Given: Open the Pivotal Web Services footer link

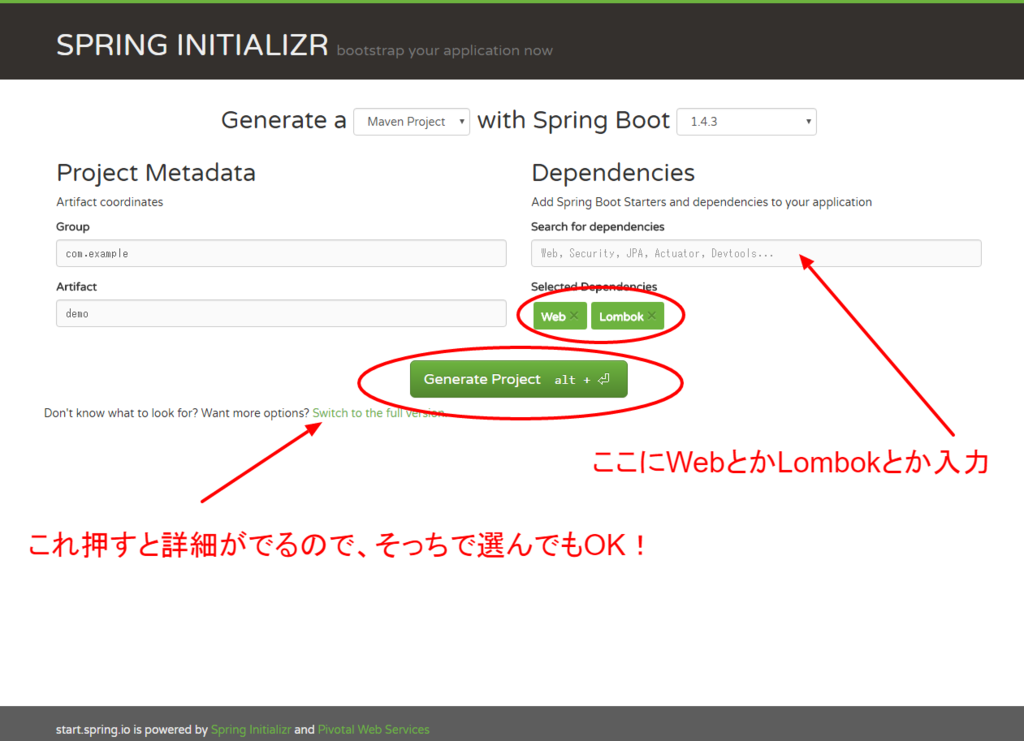Looking at the screenshot, I should pos(374,729).
